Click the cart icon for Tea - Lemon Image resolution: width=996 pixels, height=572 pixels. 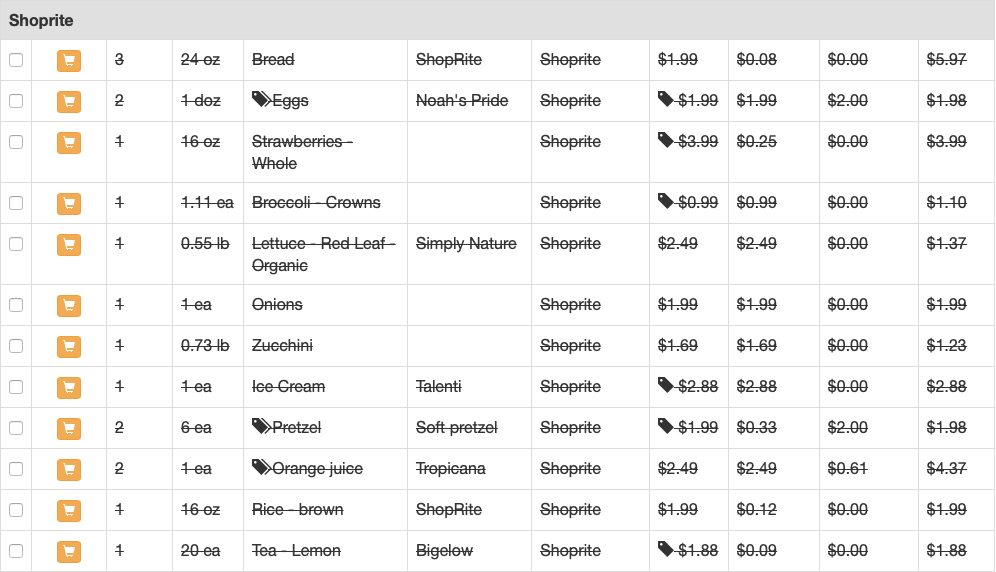coord(69,551)
